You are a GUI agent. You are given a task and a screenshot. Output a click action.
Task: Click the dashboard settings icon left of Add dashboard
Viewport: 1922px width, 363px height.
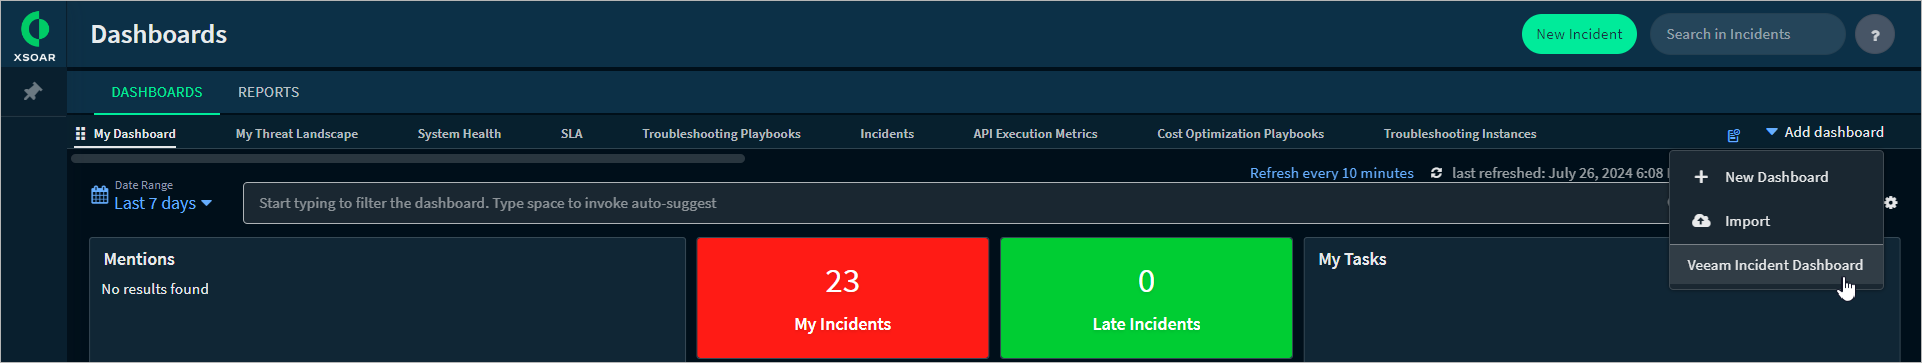pyautogui.click(x=1734, y=135)
